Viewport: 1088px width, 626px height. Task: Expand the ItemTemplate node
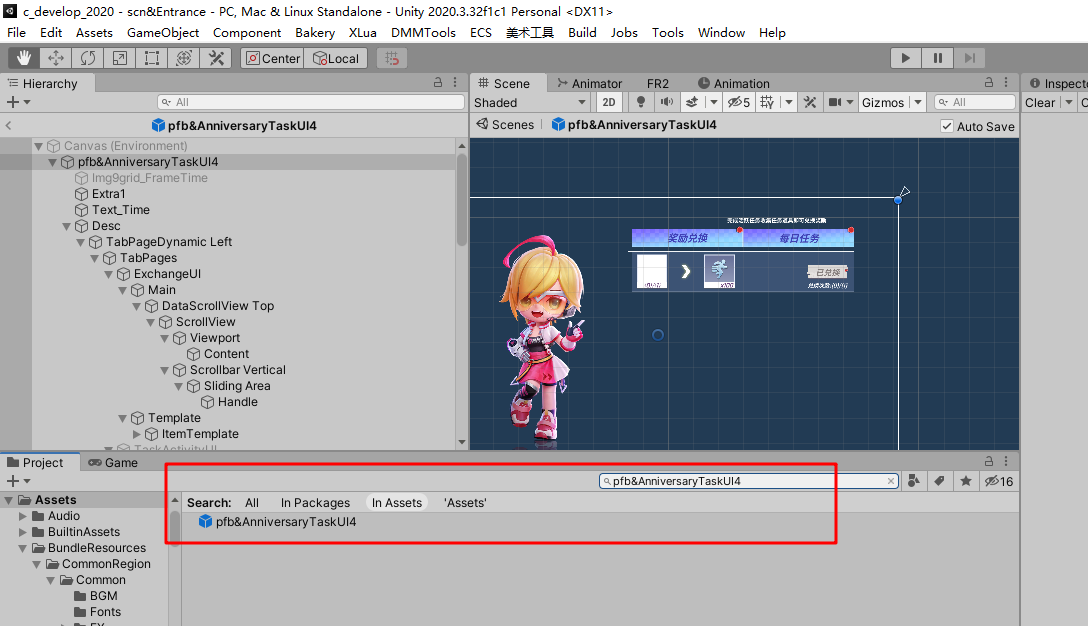137,434
